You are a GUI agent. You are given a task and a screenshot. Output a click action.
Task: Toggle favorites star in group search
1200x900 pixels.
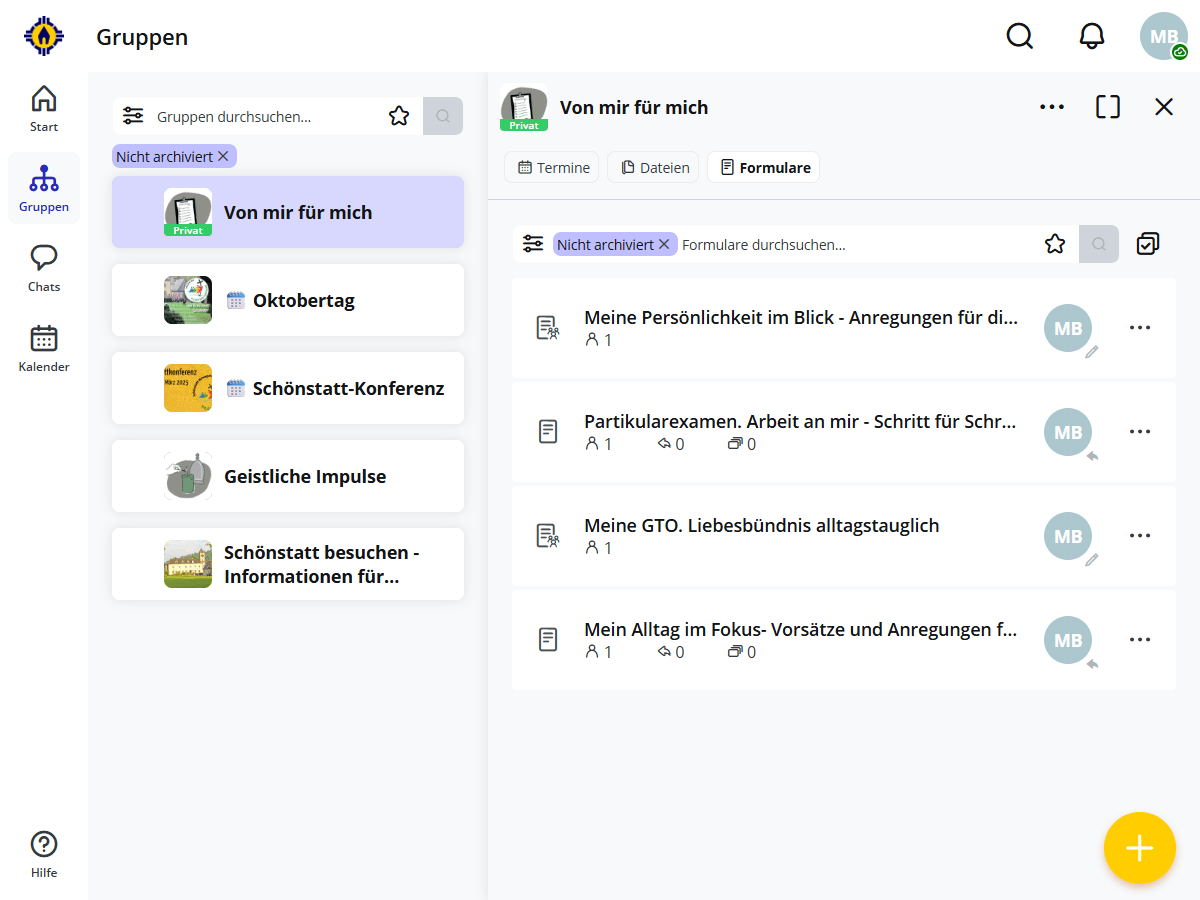pos(399,116)
